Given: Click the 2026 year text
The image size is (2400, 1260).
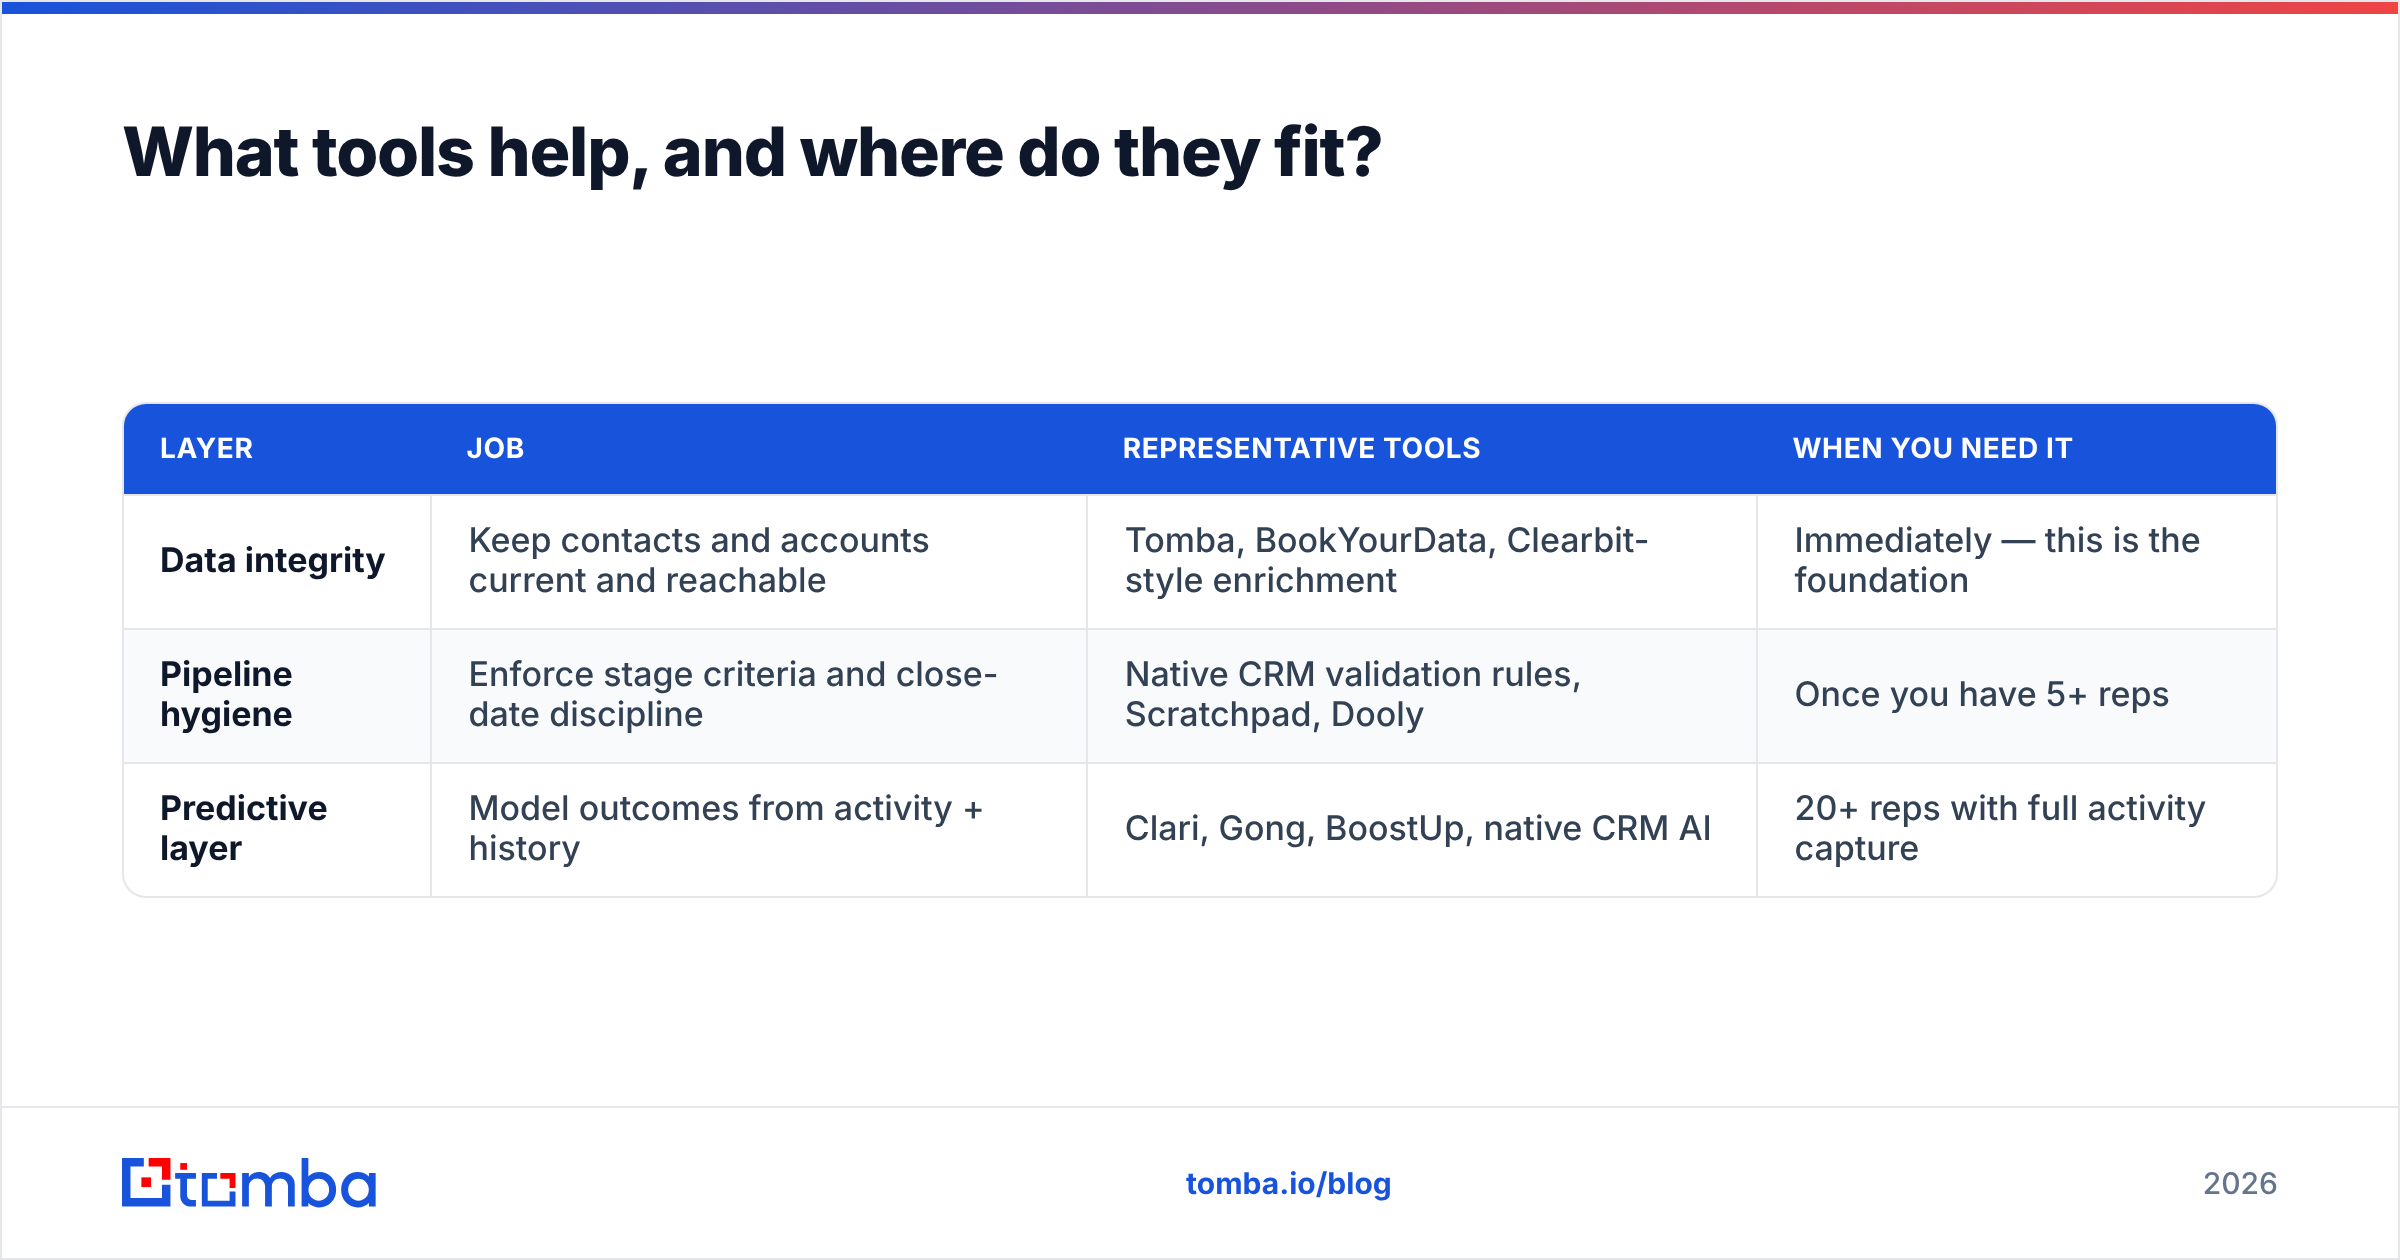Looking at the screenshot, I should [2240, 1184].
